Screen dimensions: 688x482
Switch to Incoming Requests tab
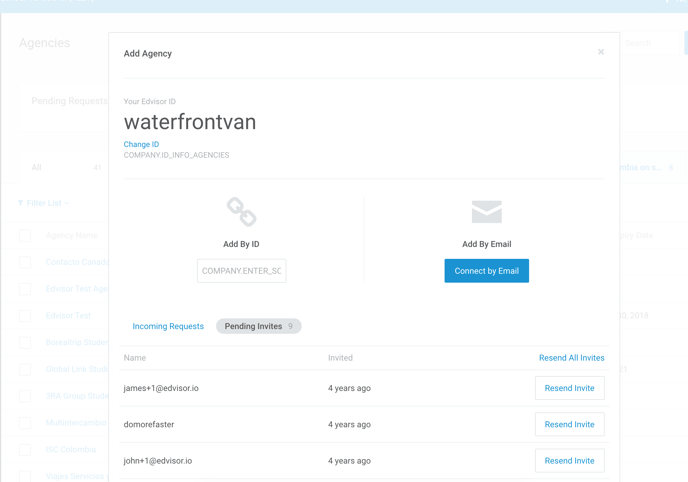coord(168,326)
